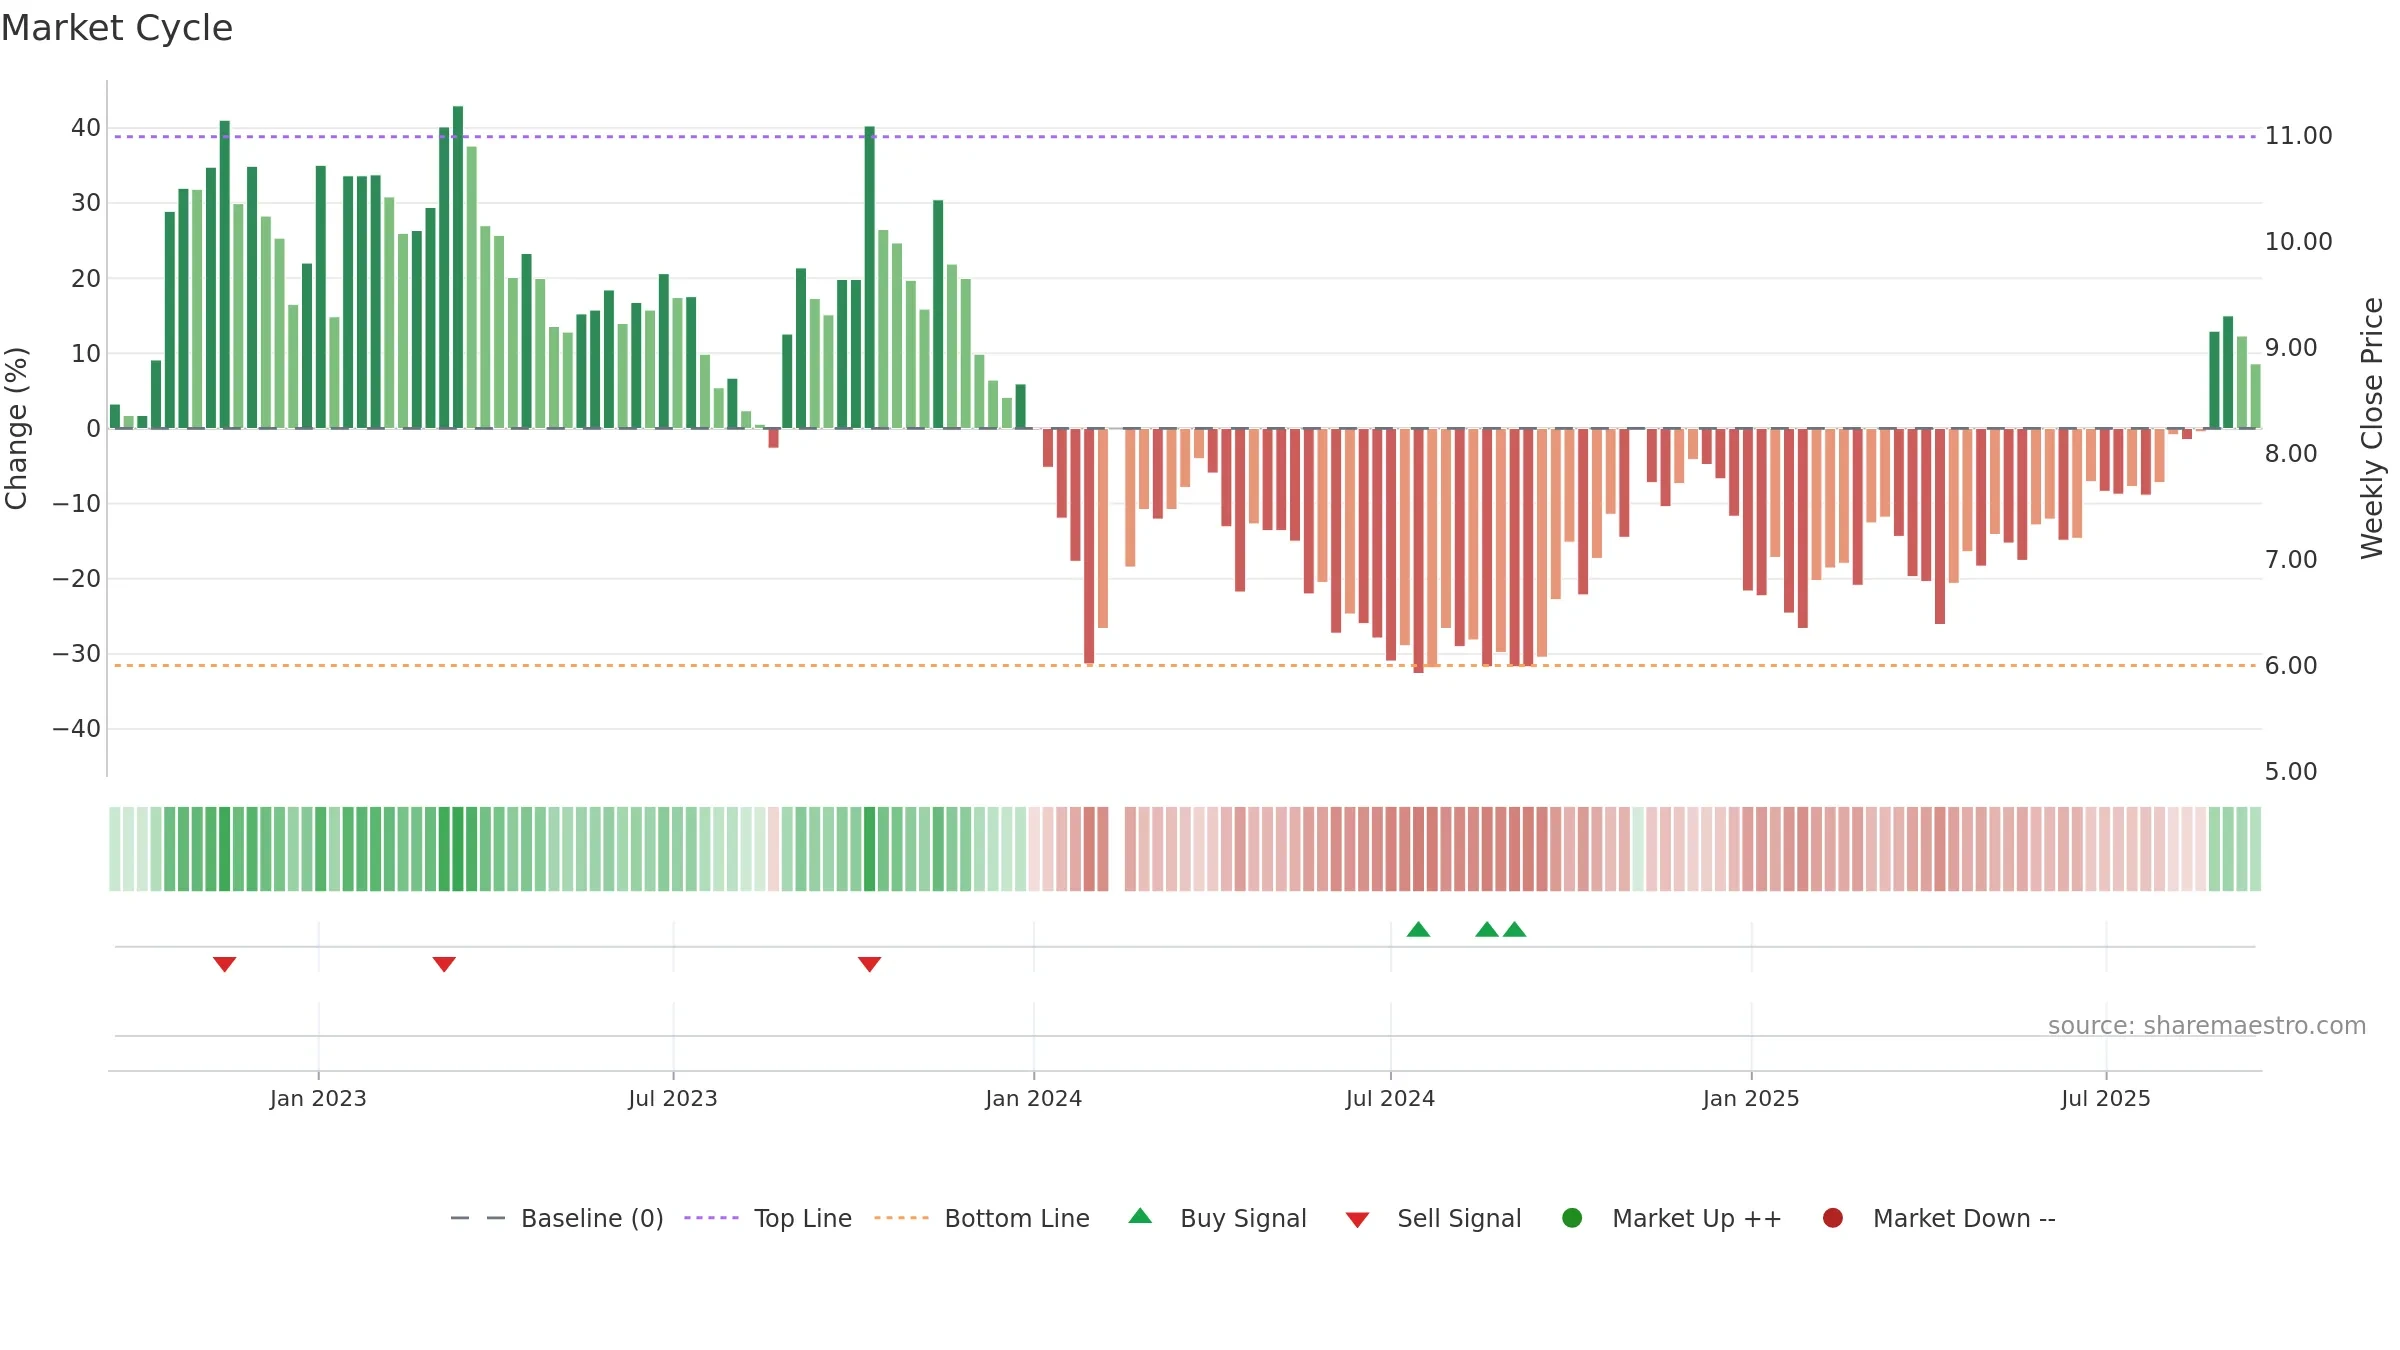
Task: Toggle the Top Line legend item
Action: (768, 1218)
